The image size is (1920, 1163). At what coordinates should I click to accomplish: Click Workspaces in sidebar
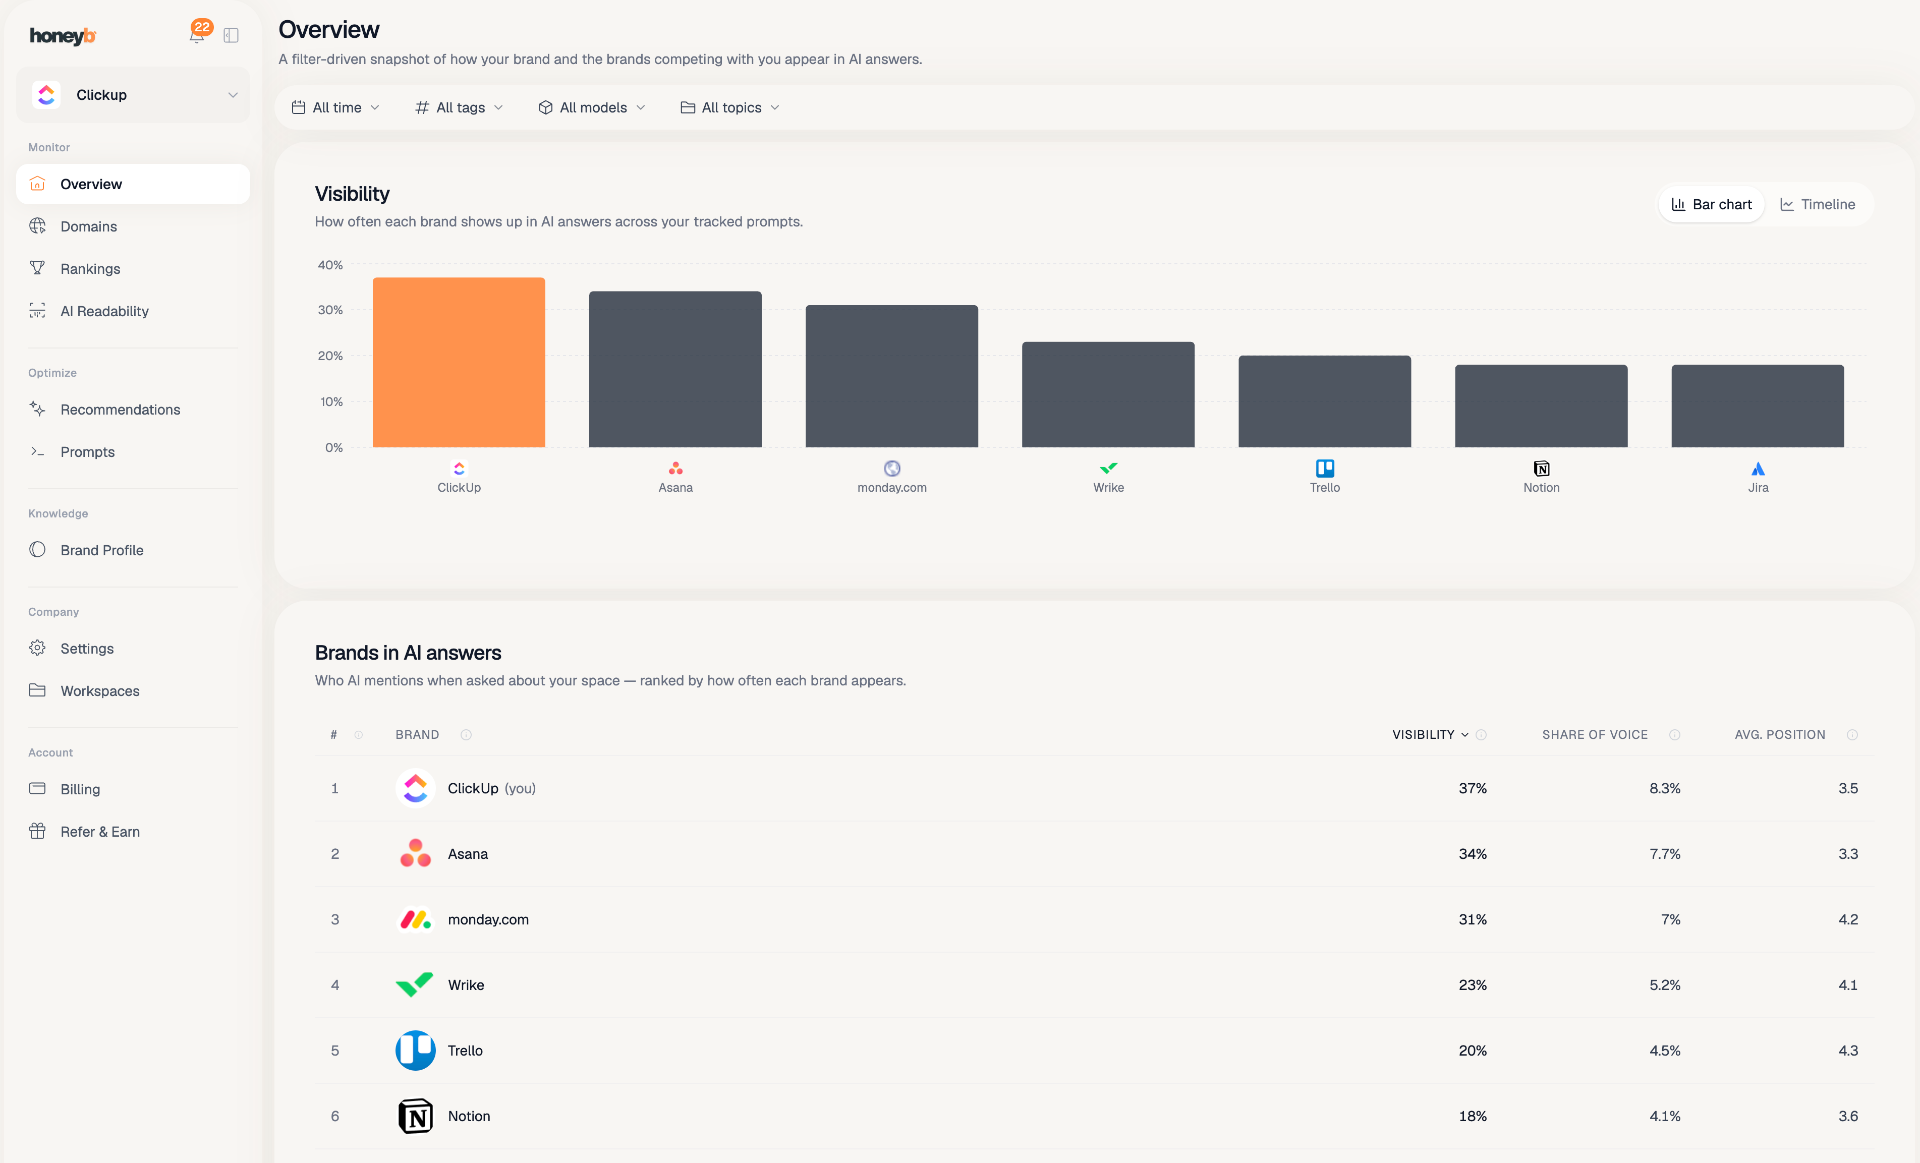[133, 691]
